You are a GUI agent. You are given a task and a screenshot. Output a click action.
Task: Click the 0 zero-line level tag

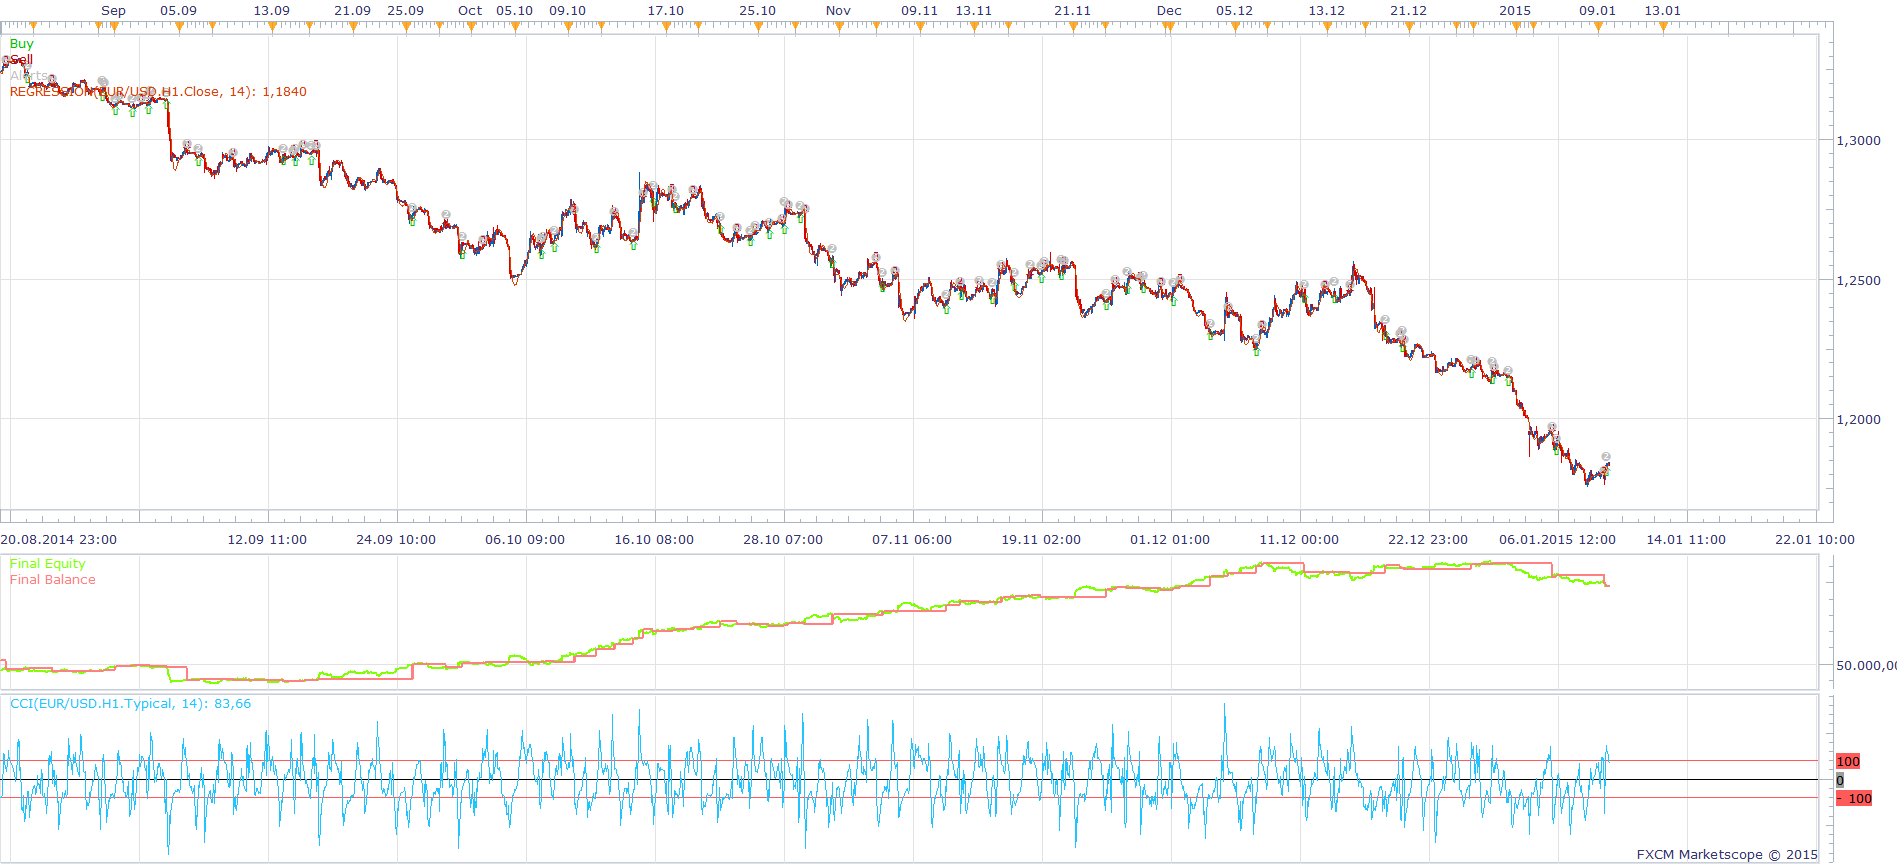1840,780
